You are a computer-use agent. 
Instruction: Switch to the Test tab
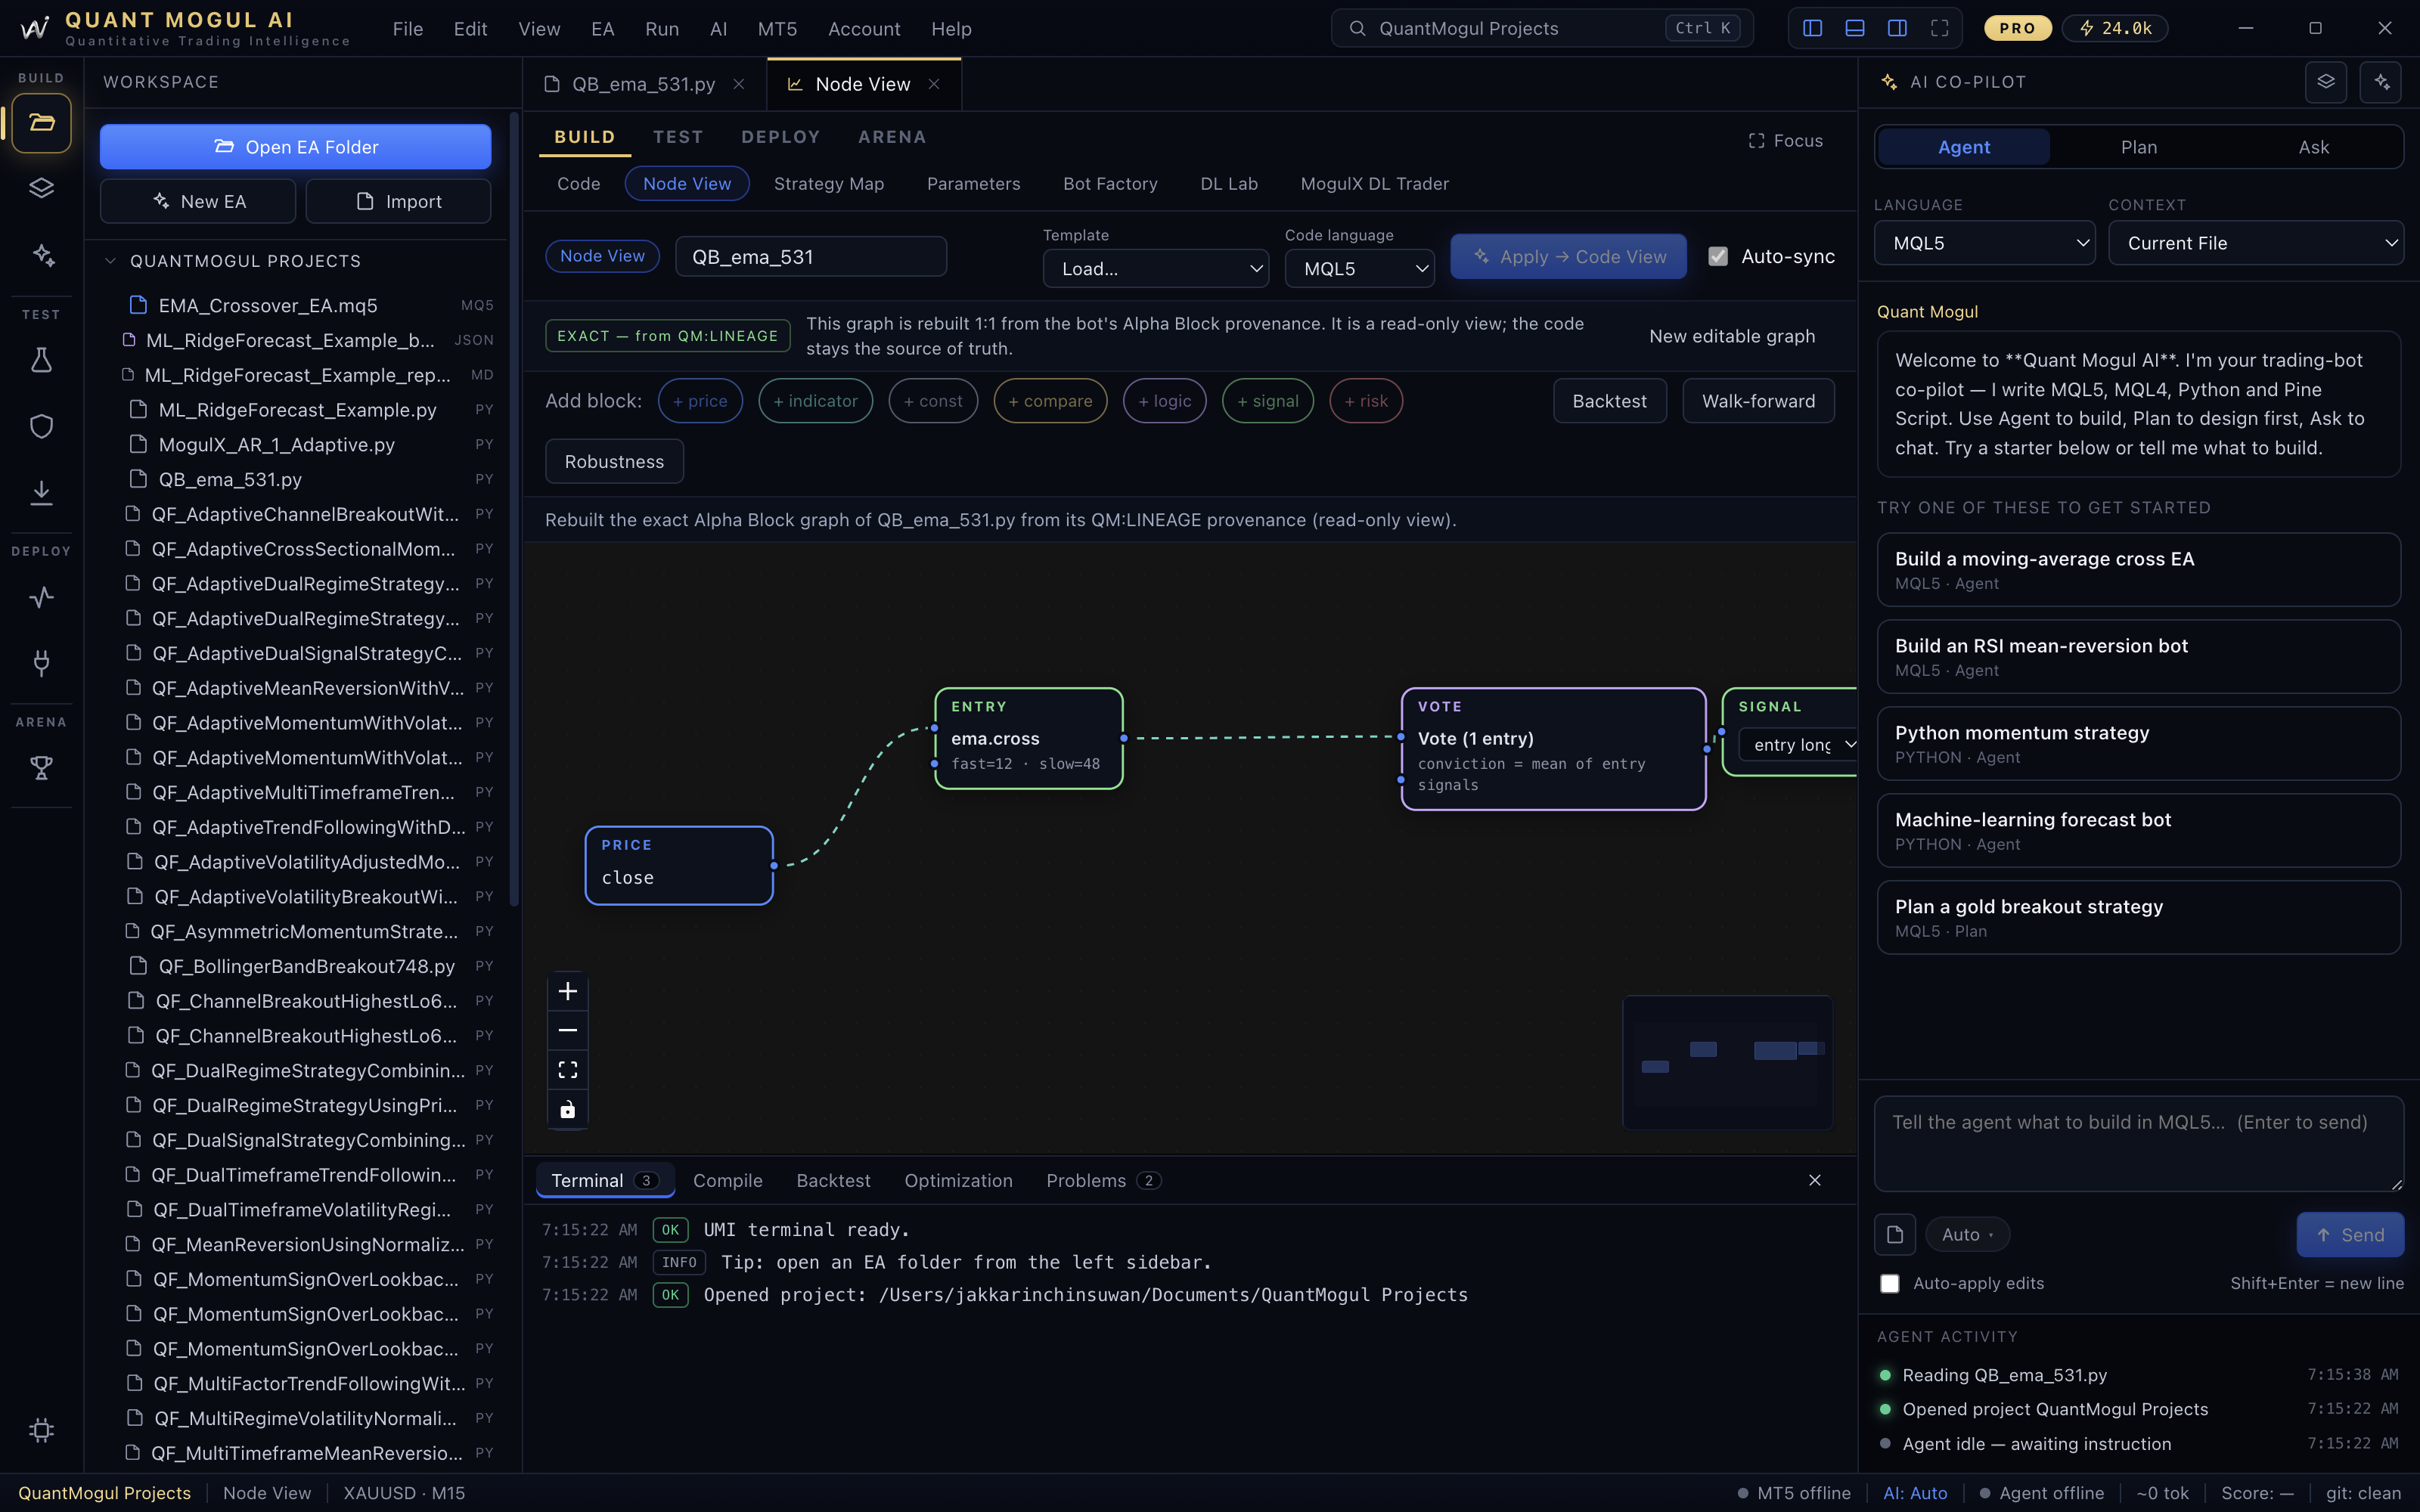(678, 137)
